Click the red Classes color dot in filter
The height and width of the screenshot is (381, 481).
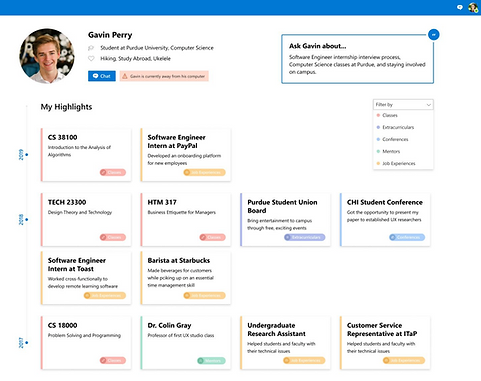pos(378,115)
